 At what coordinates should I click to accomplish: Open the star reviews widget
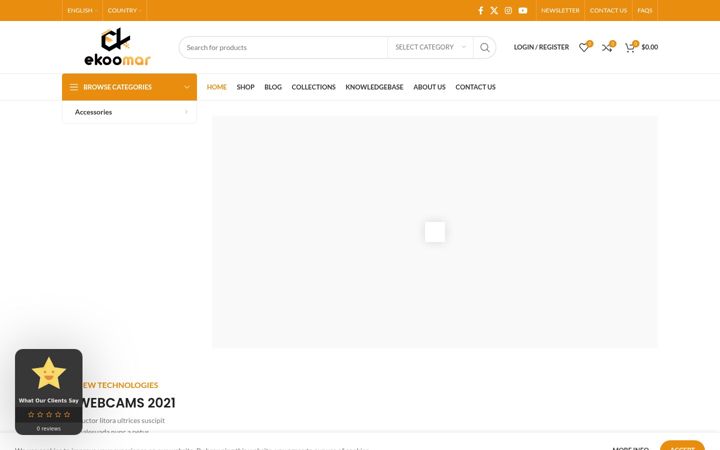click(x=49, y=392)
